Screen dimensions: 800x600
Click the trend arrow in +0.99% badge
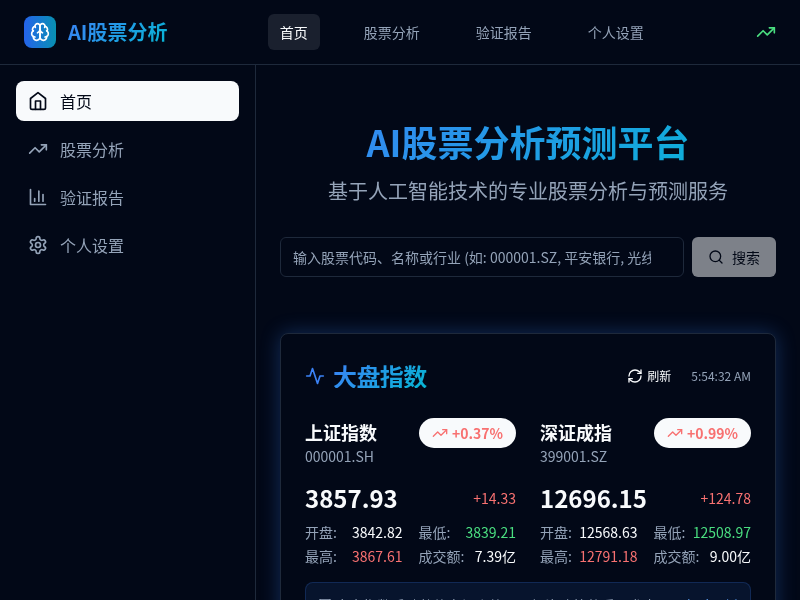click(675, 434)
